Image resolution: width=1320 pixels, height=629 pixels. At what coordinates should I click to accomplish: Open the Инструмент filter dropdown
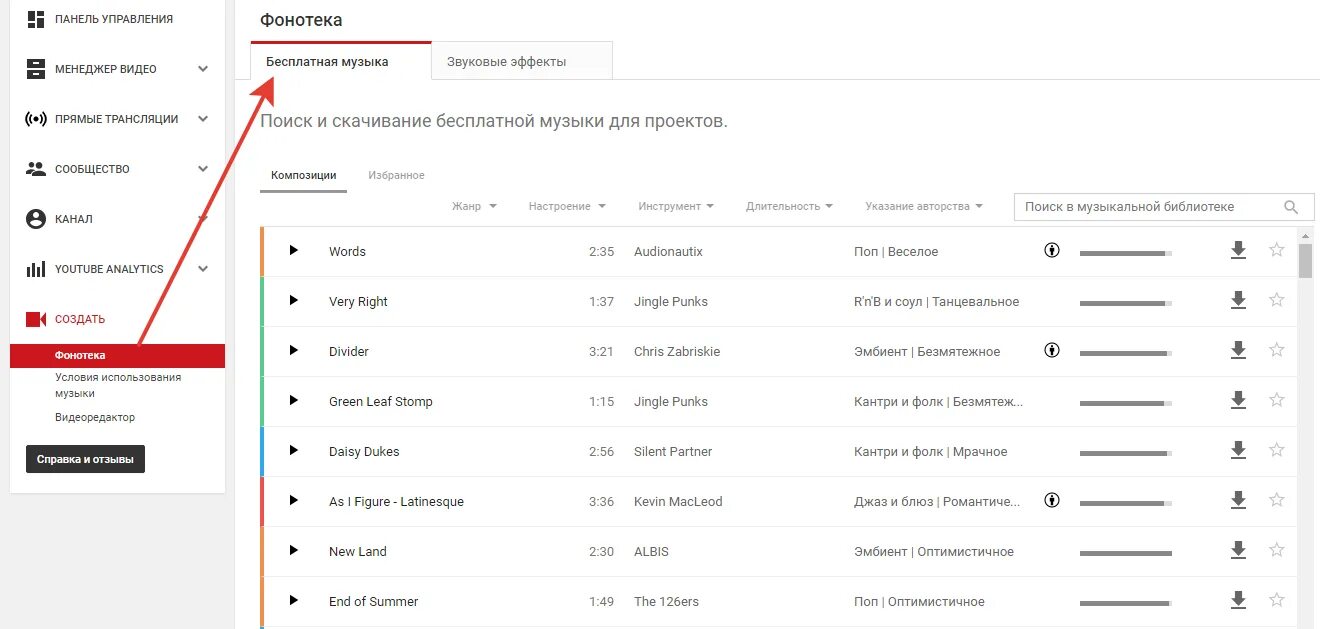pyautogui.click(x=676, y=206)
